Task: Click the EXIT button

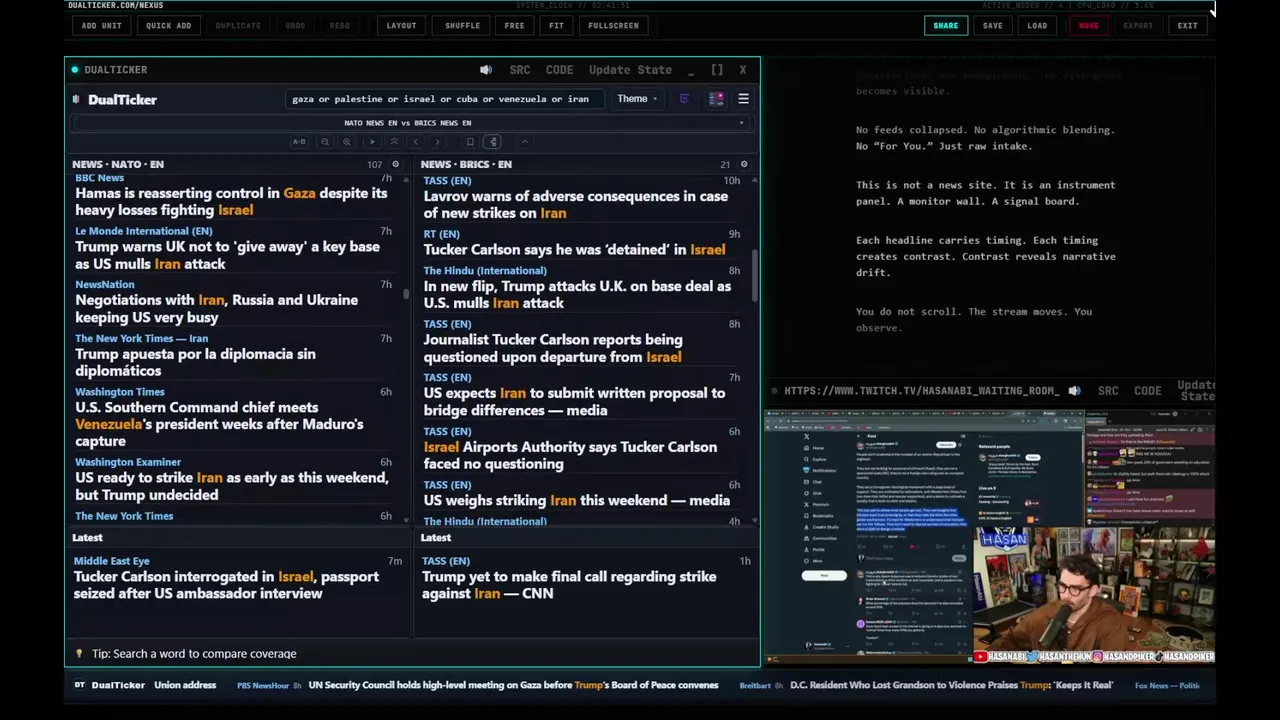Action: point(1187,25)
